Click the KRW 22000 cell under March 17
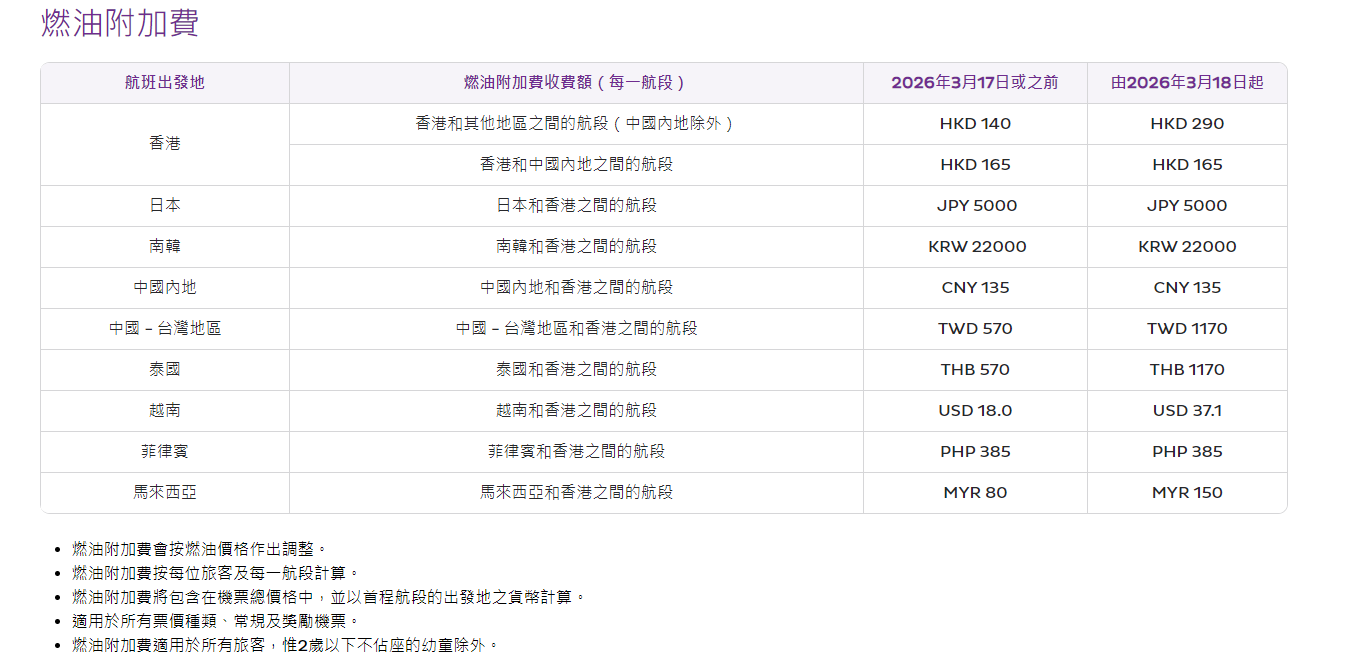This screenshot has width=1360, height=661. point(977,247)
